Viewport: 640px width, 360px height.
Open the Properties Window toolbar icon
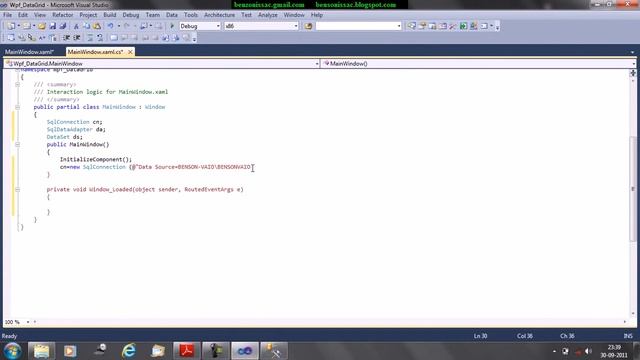pos(422,26)
